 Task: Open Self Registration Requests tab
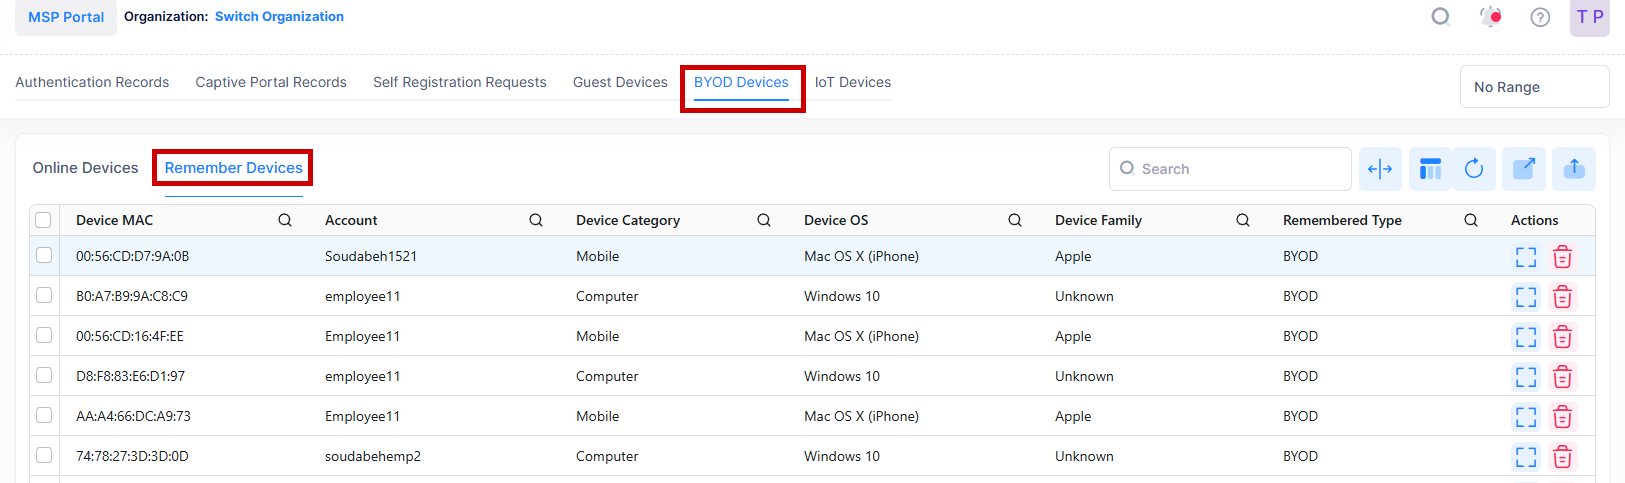click(460, 82)
